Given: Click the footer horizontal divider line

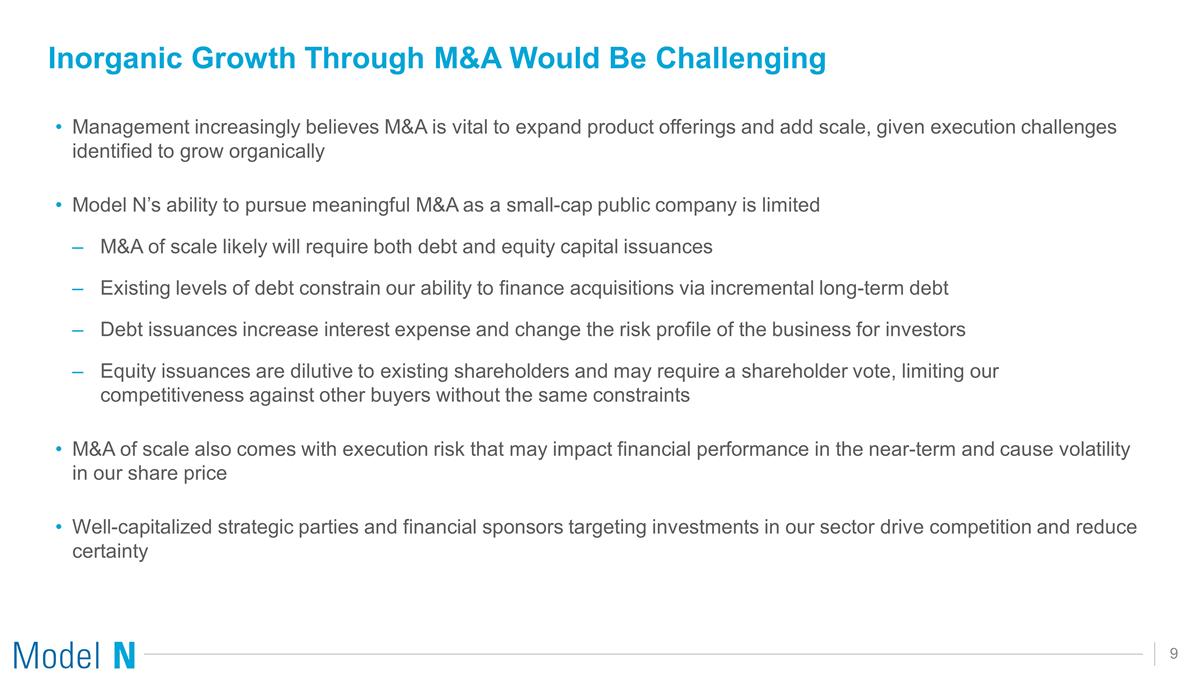Looking at the screenshot, I should (x=640, y=655).
